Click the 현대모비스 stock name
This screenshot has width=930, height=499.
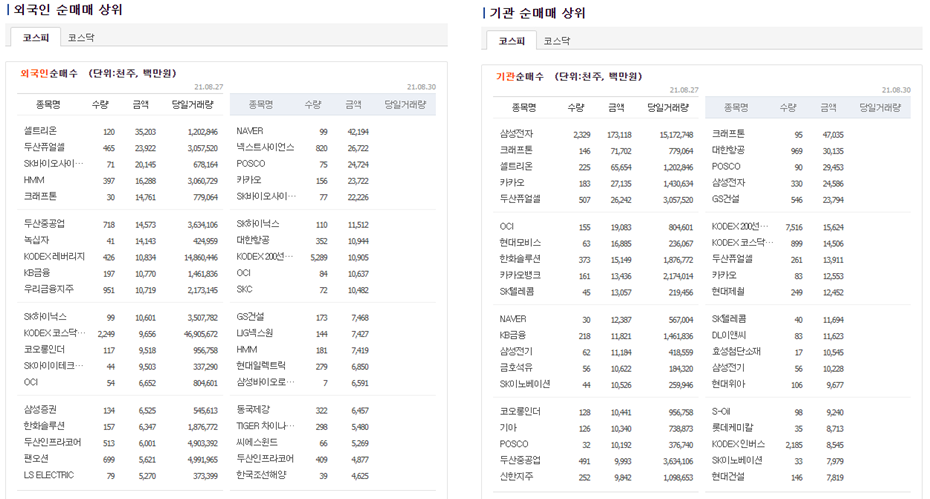pyautogui.click(x=520, y=243)
